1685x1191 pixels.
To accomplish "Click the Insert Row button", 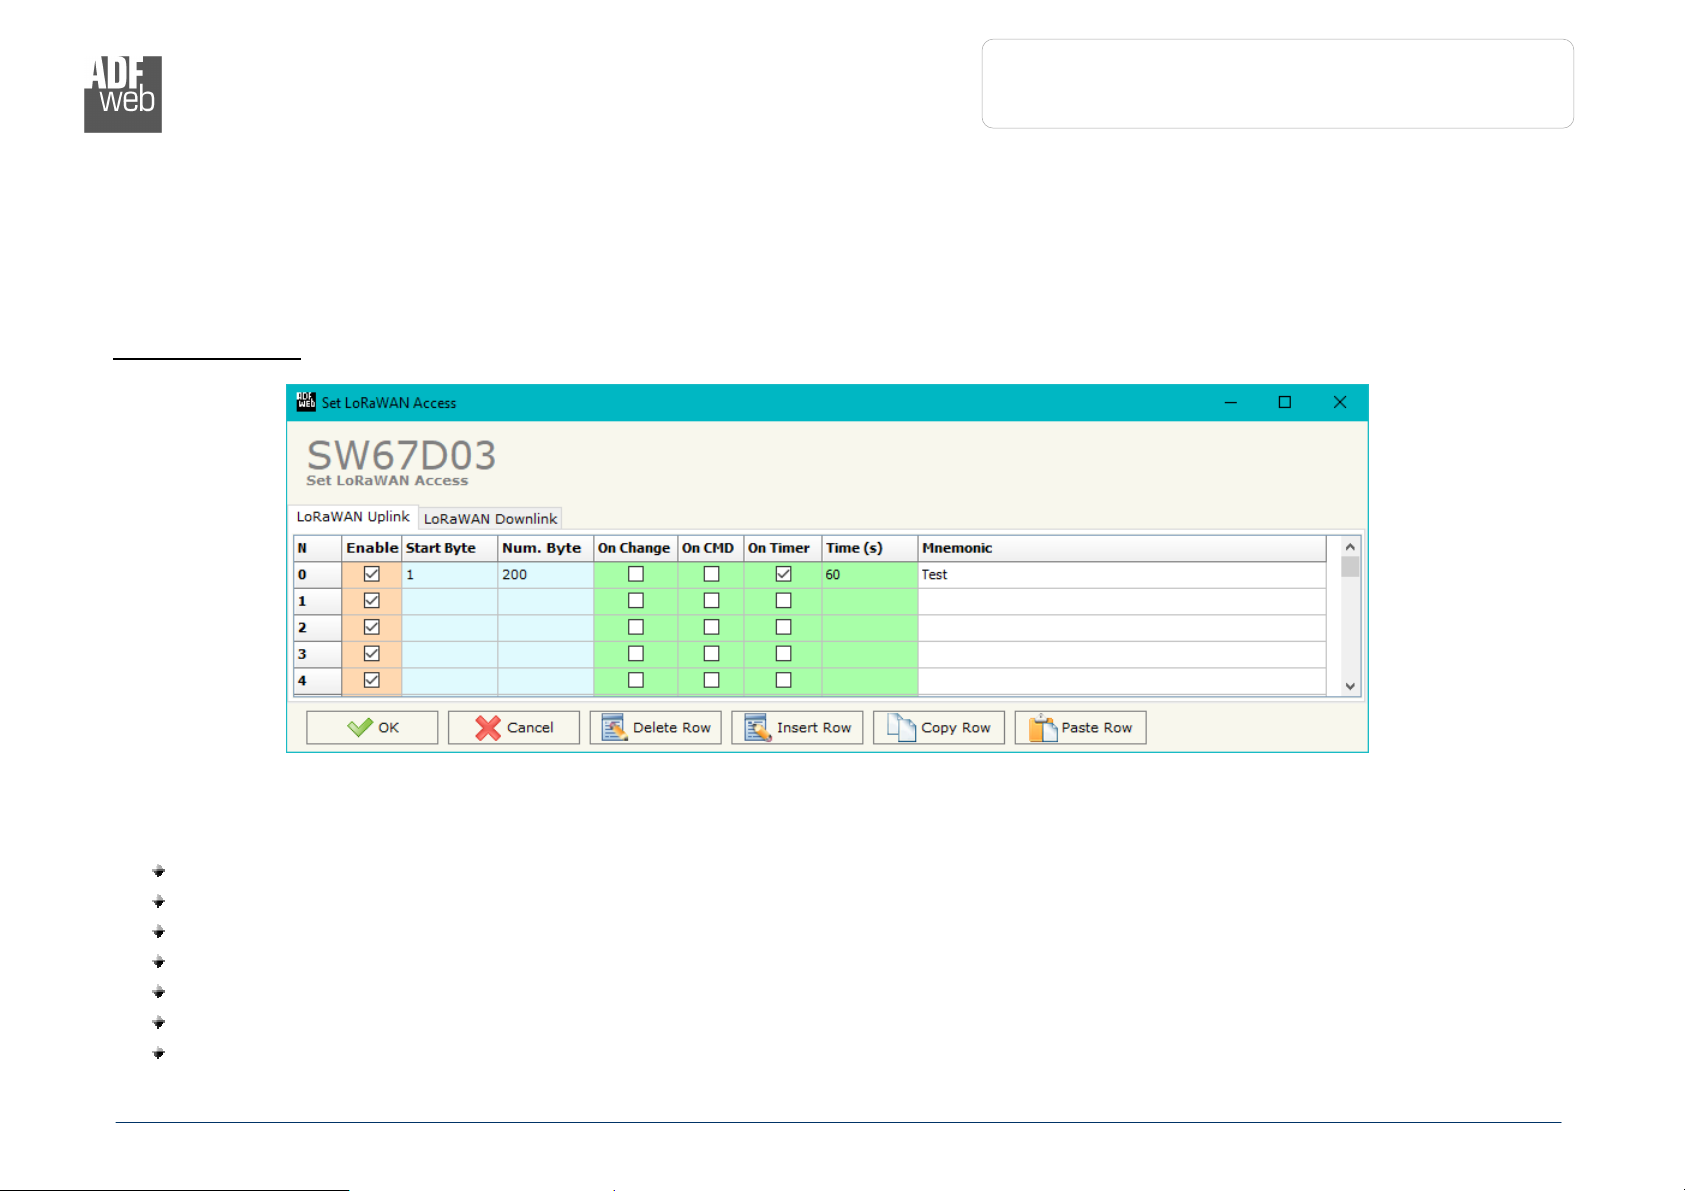I will 797,728.
